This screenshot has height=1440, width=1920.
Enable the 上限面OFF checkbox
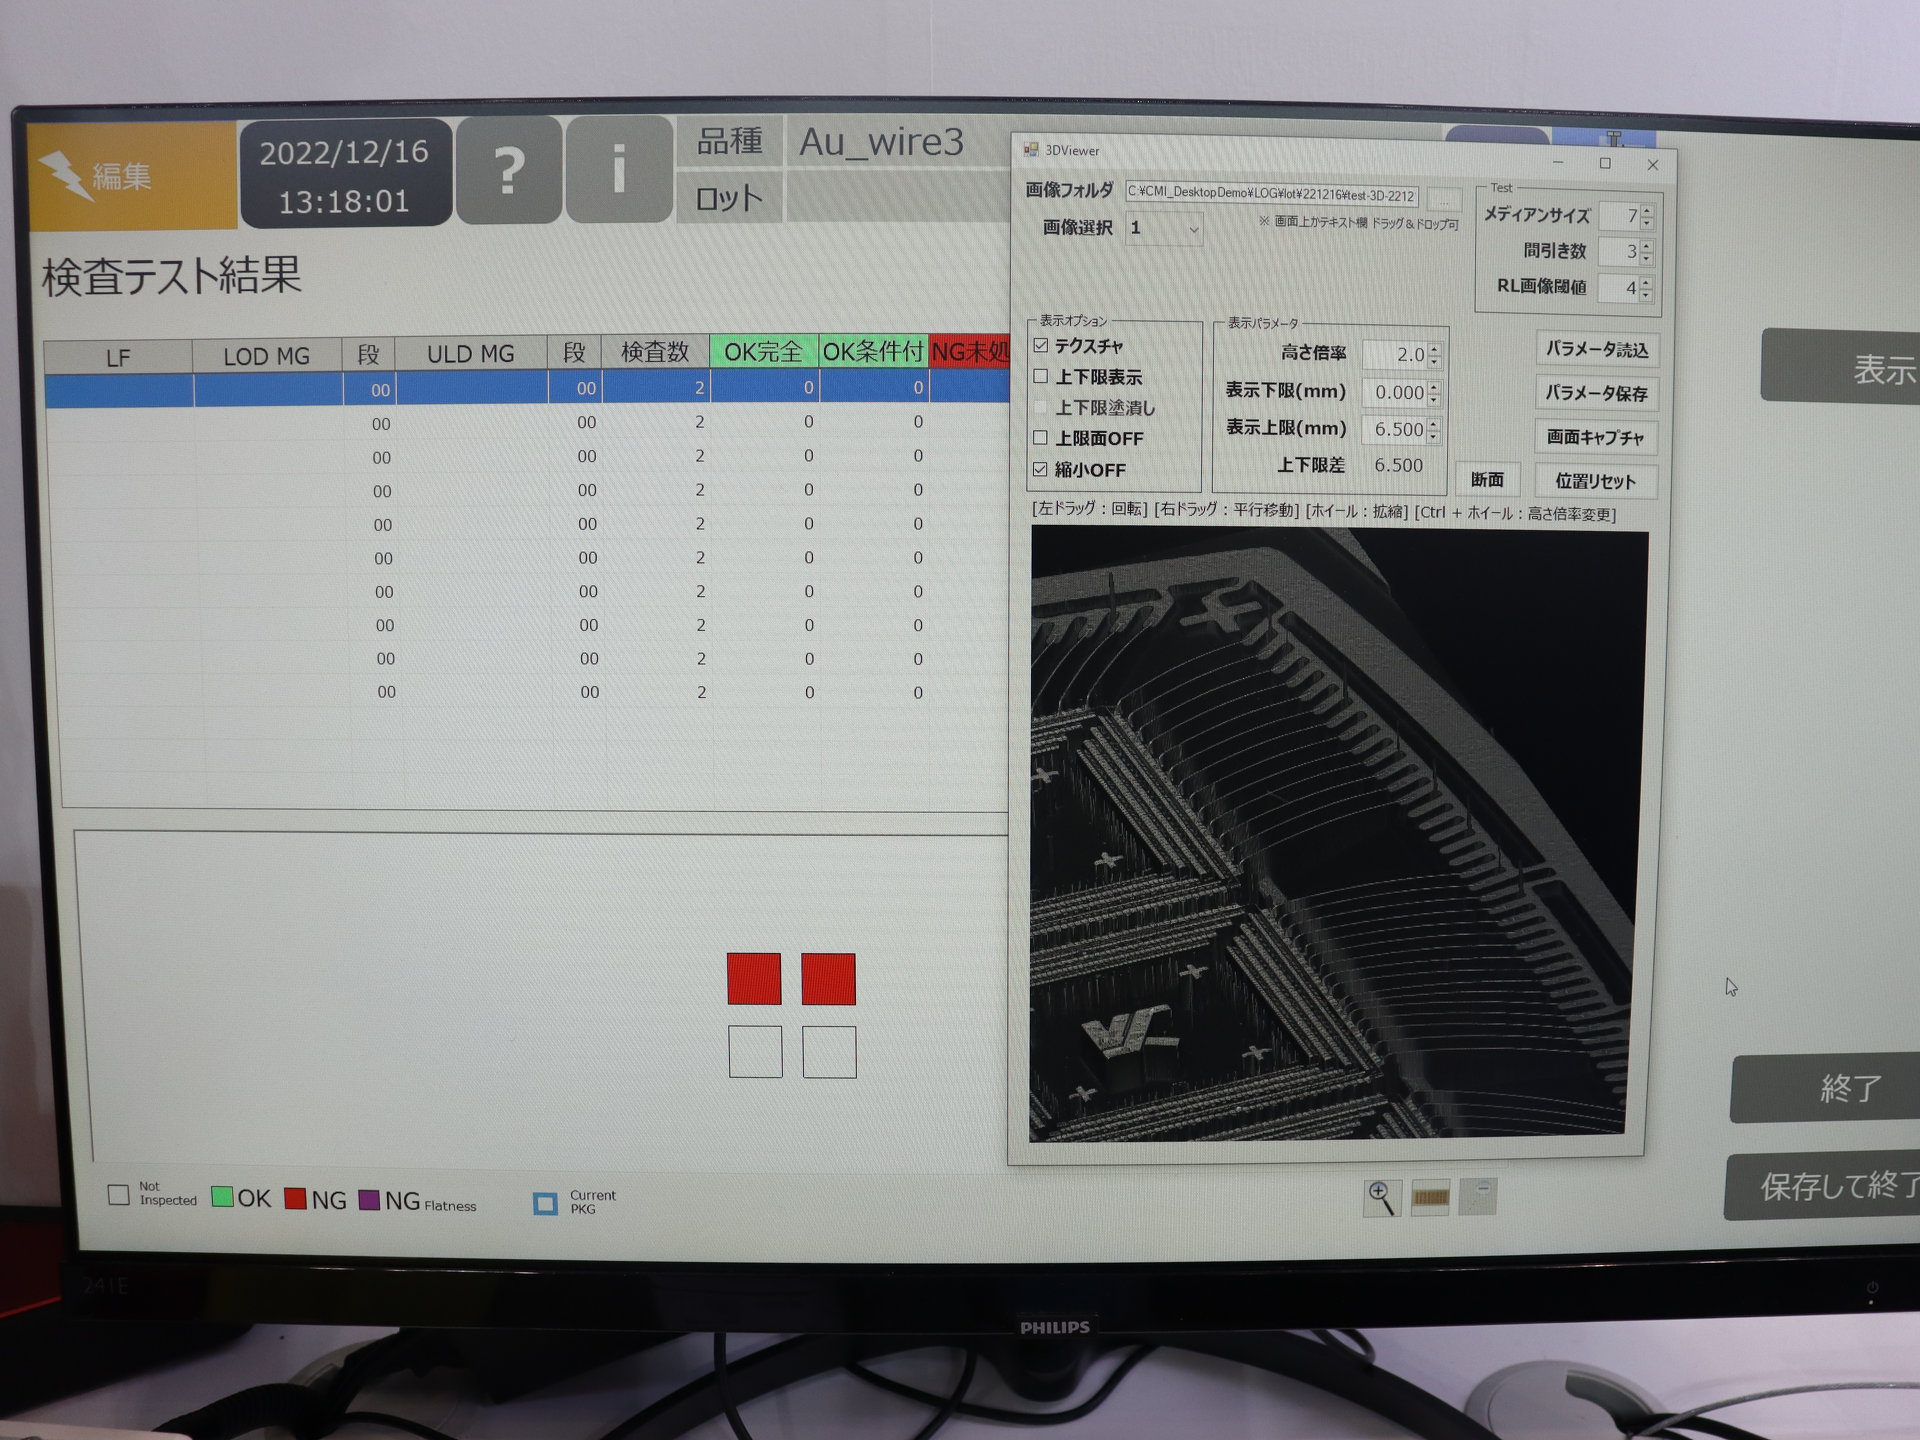point(1041,437)
